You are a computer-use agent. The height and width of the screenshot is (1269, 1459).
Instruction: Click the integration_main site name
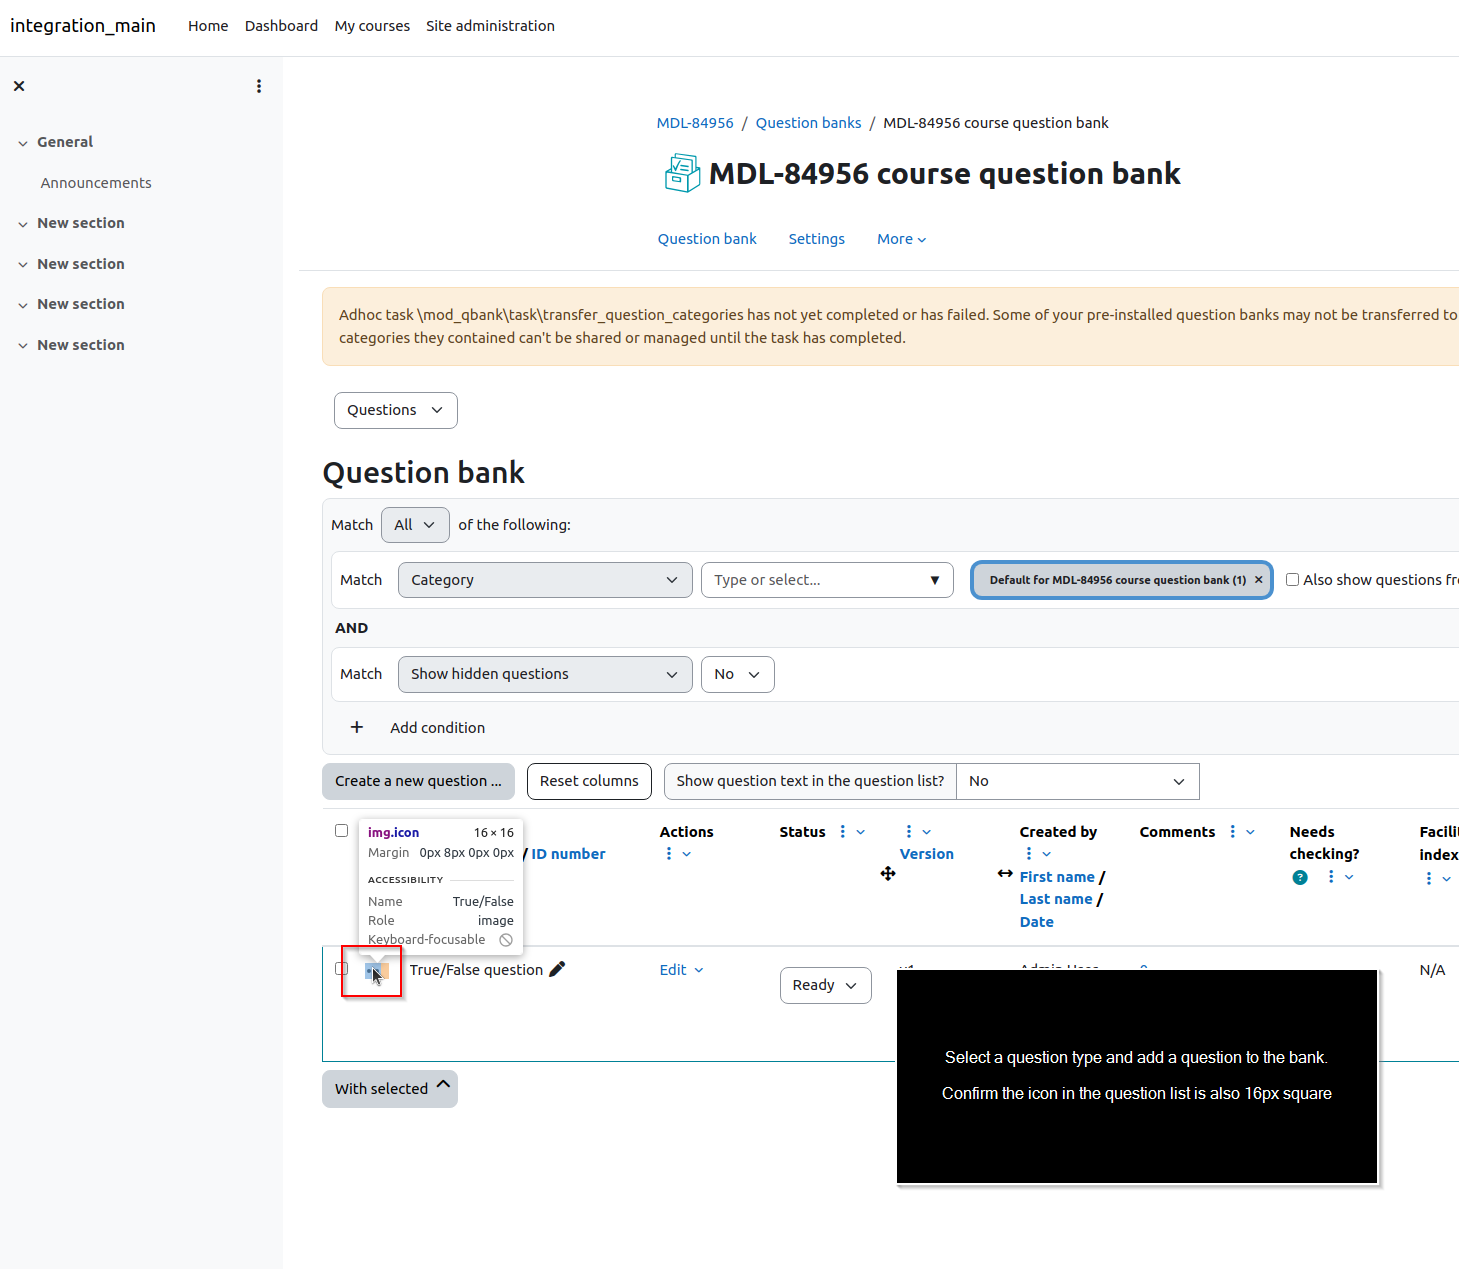coord(83,26)
